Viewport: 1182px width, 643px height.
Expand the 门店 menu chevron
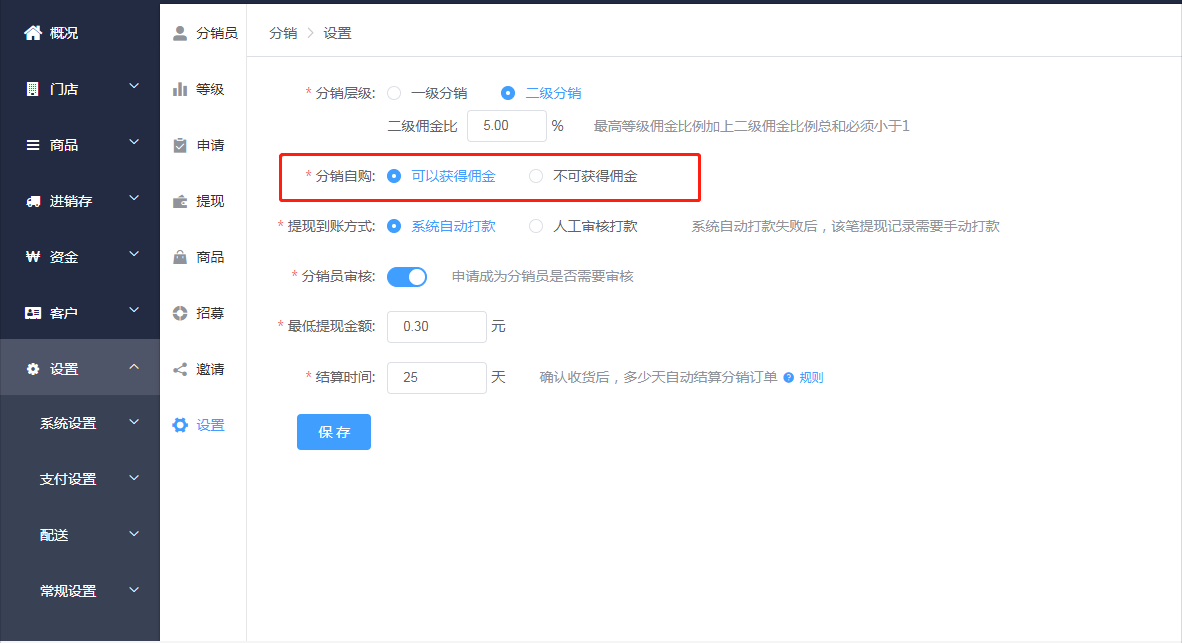[134, 86]
